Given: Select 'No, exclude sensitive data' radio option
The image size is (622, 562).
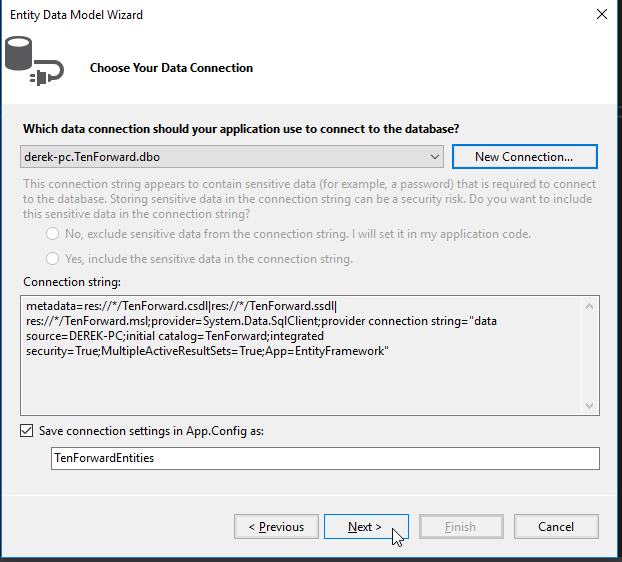Looking at the screenshot, I should 52,234.
